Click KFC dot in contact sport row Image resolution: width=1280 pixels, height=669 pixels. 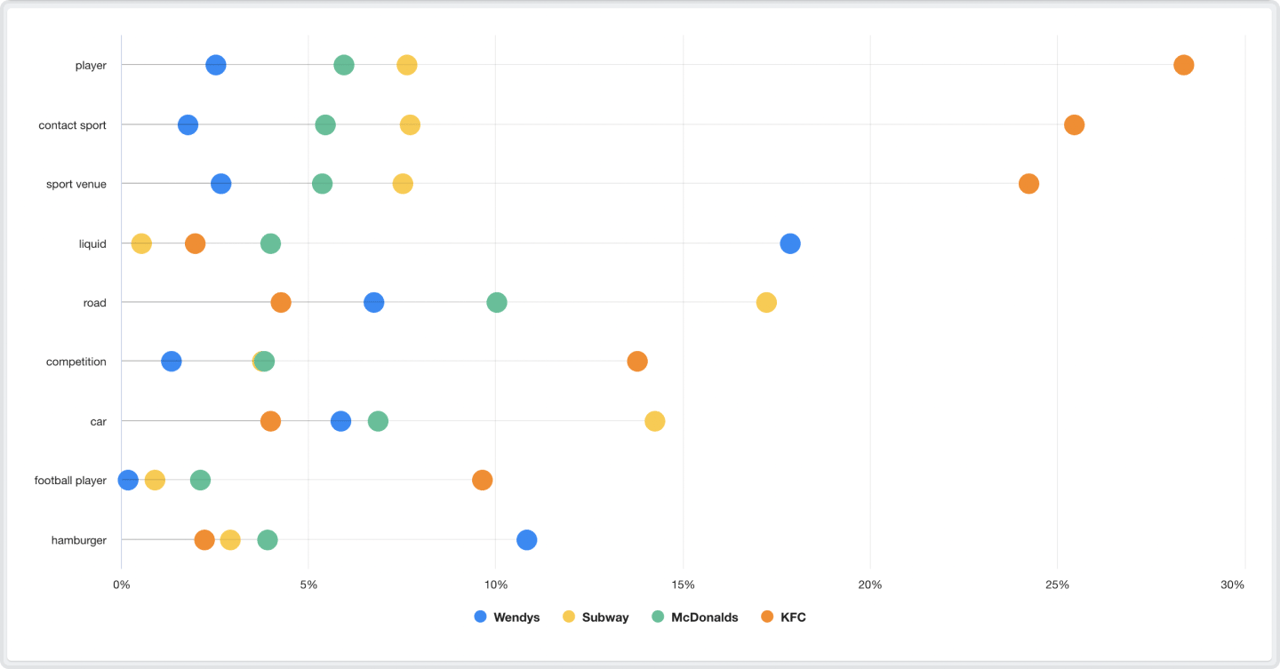pyautogui.click(x=1074, y=125)
